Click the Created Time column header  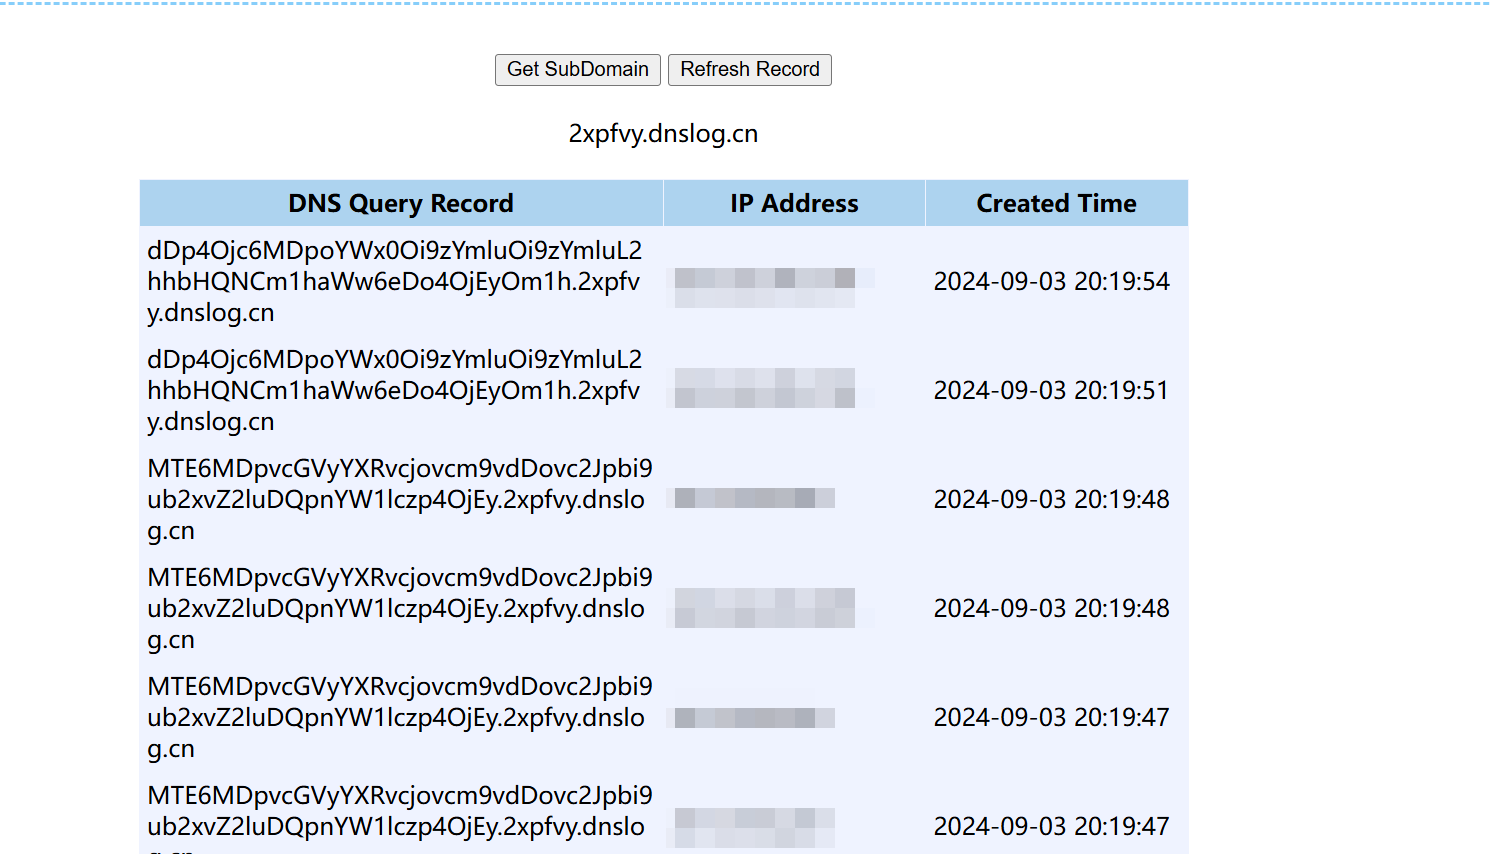point(1056,203)
